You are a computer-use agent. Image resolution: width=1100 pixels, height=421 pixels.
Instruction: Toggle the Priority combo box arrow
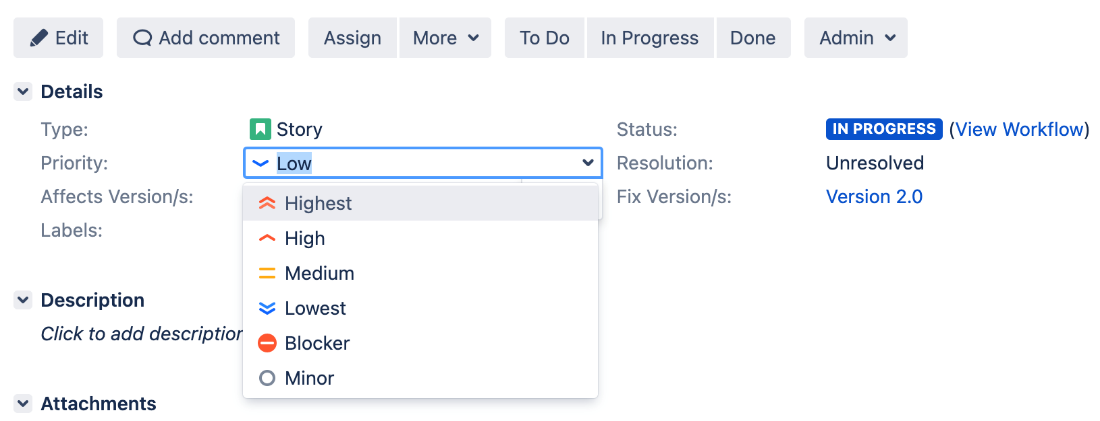pyautogui.click(x=588, y=163)
